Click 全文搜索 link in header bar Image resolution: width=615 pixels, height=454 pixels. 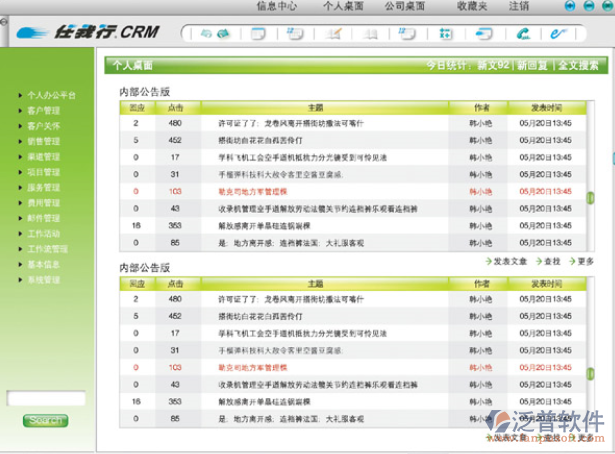(578, 66)
